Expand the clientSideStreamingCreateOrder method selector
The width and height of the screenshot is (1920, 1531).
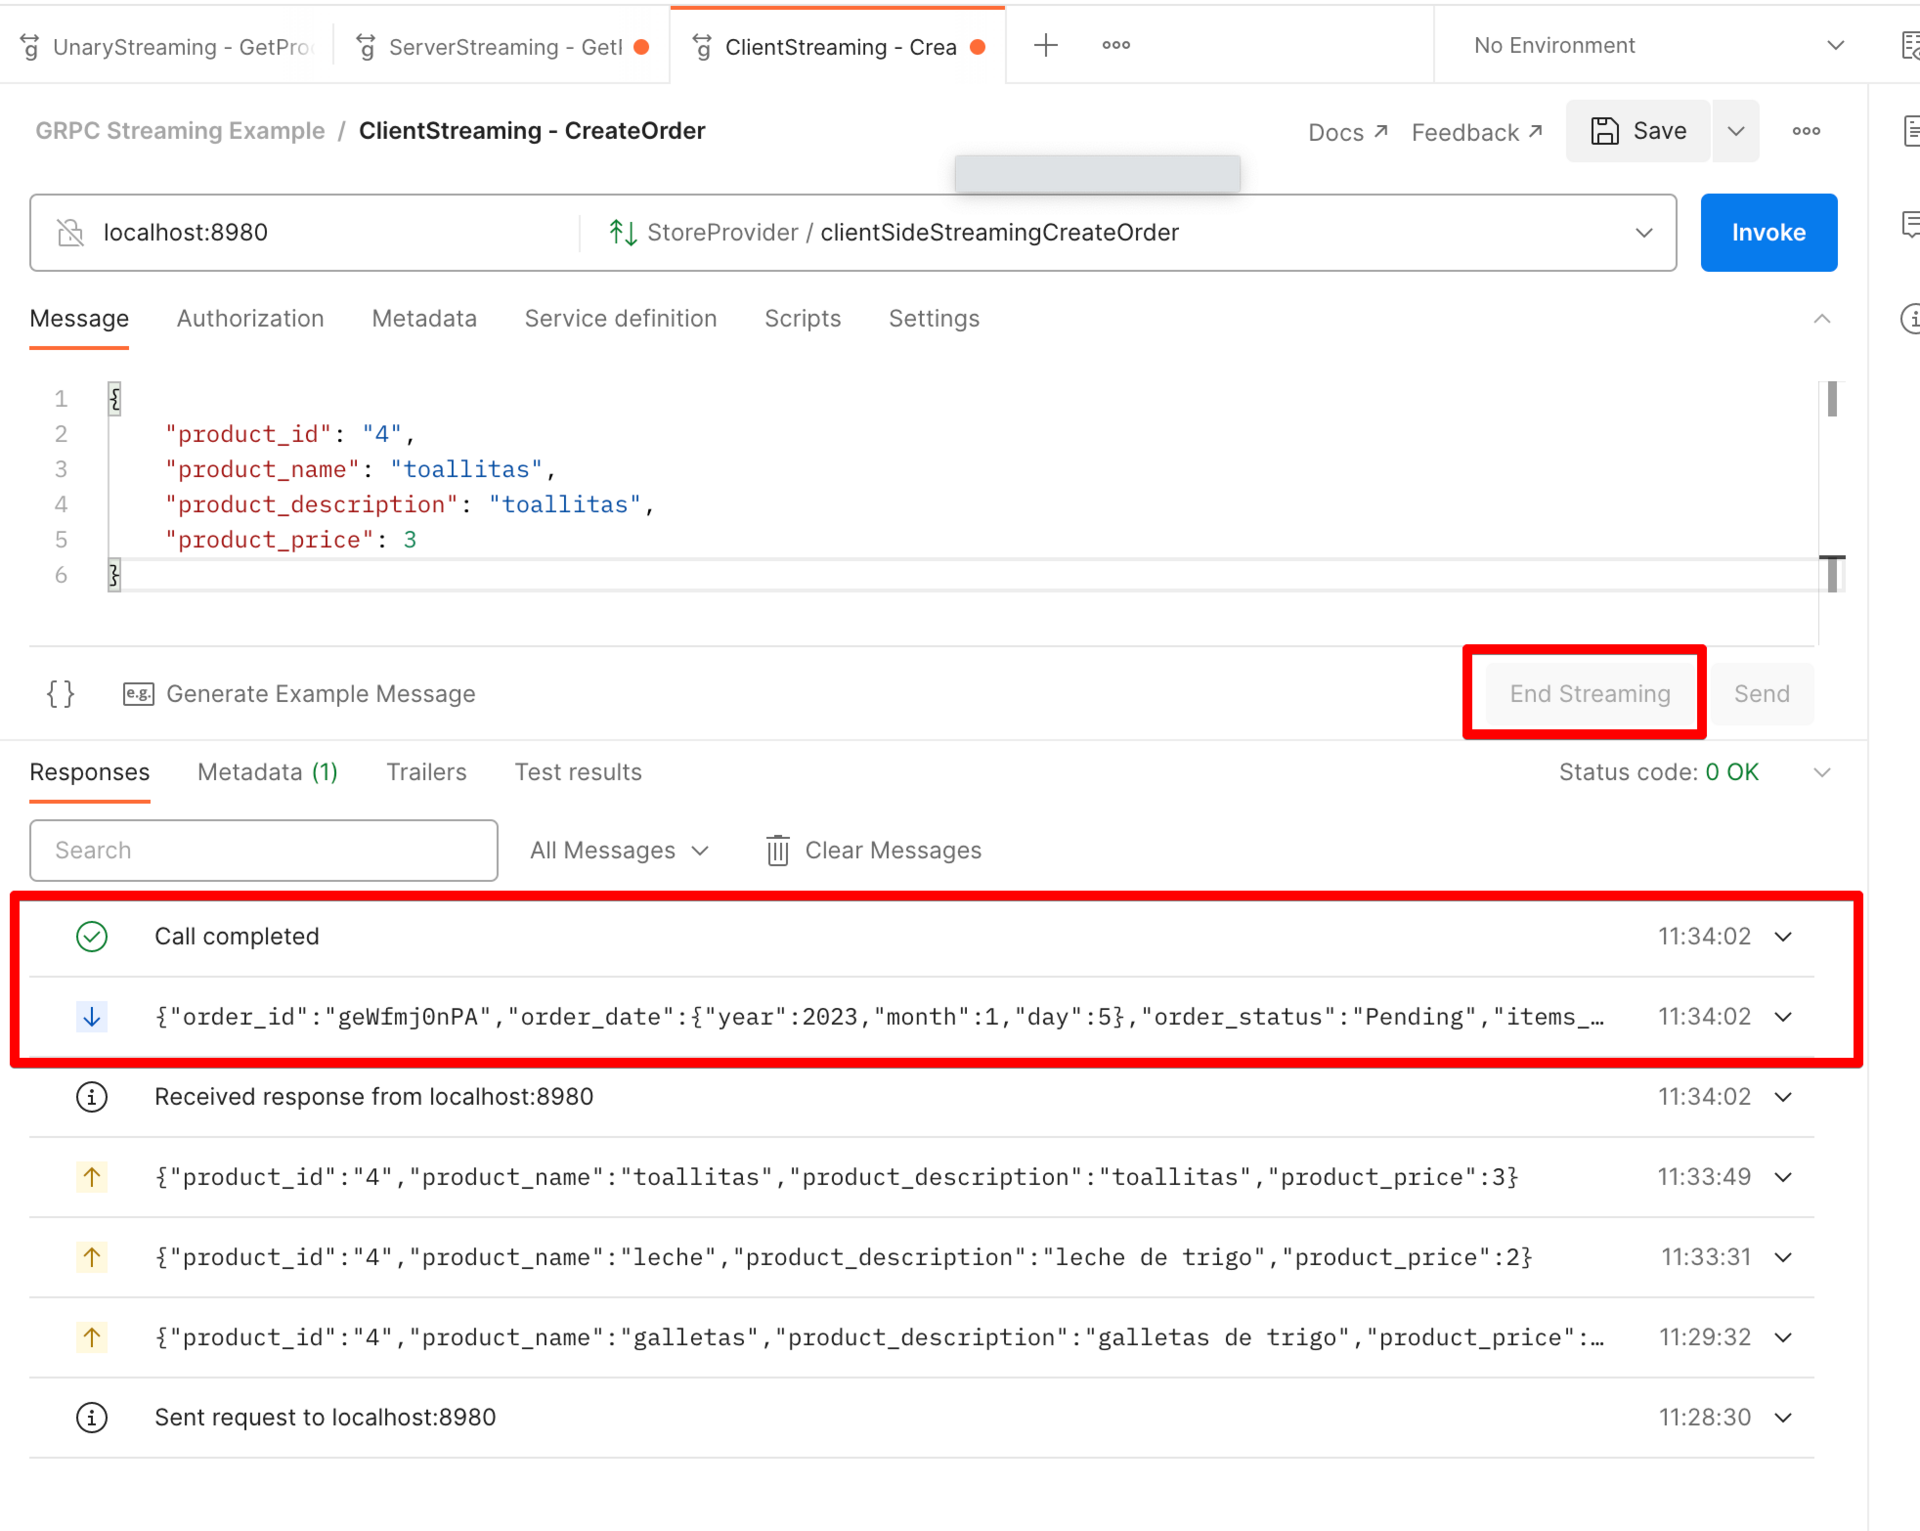(x=1643, y=232)
